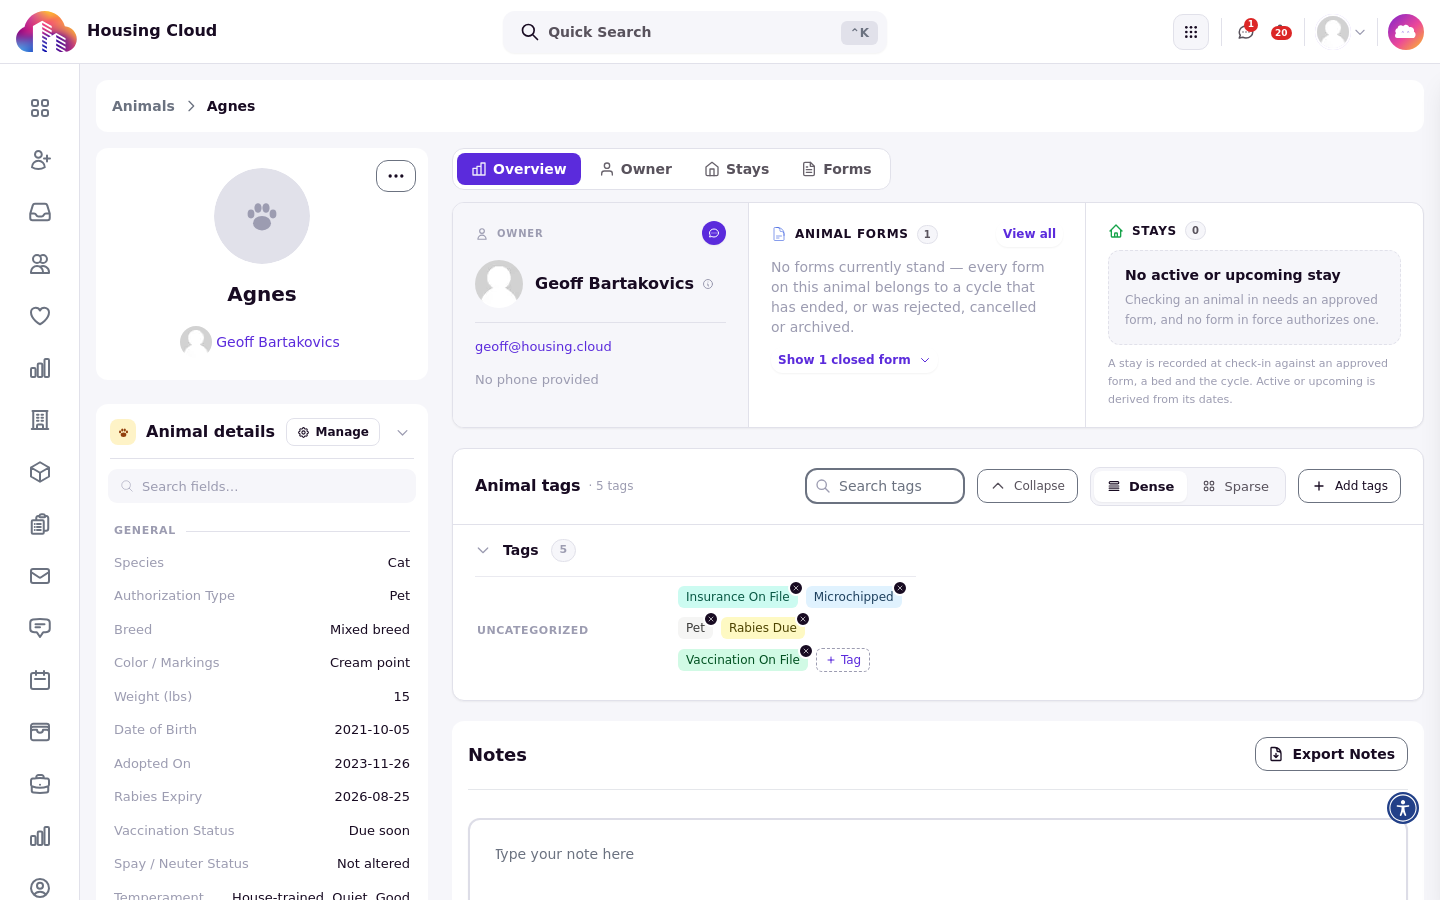Viewport: 1440px width, 900px height.
Task: Click the Search fields input
Action: coord(262,486)
